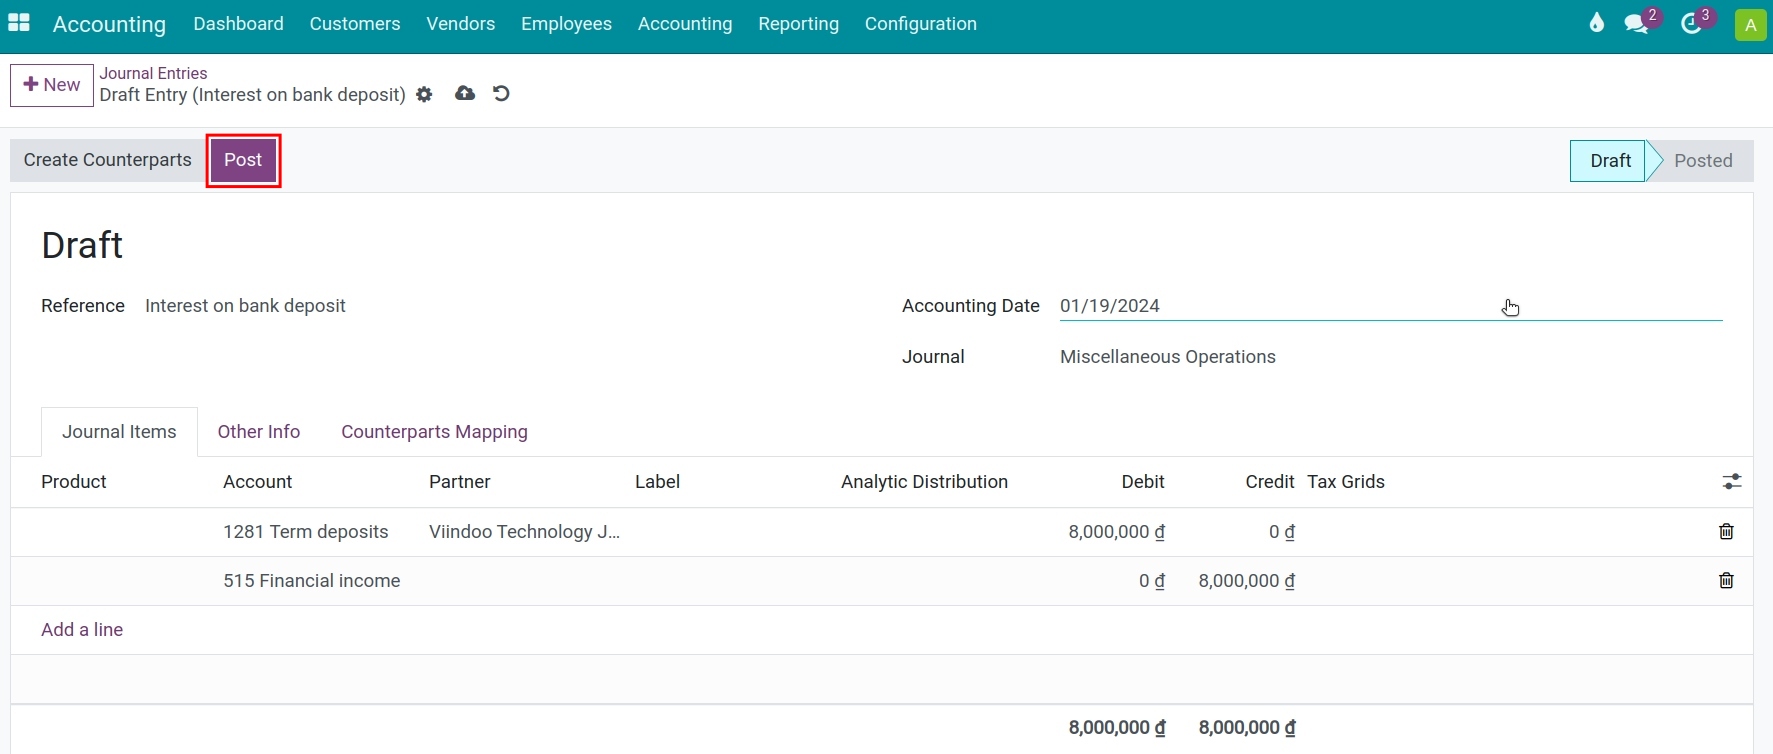
Task: Switch to Journal Items tab
Action: pyautogui.click(x=119, y=432)
